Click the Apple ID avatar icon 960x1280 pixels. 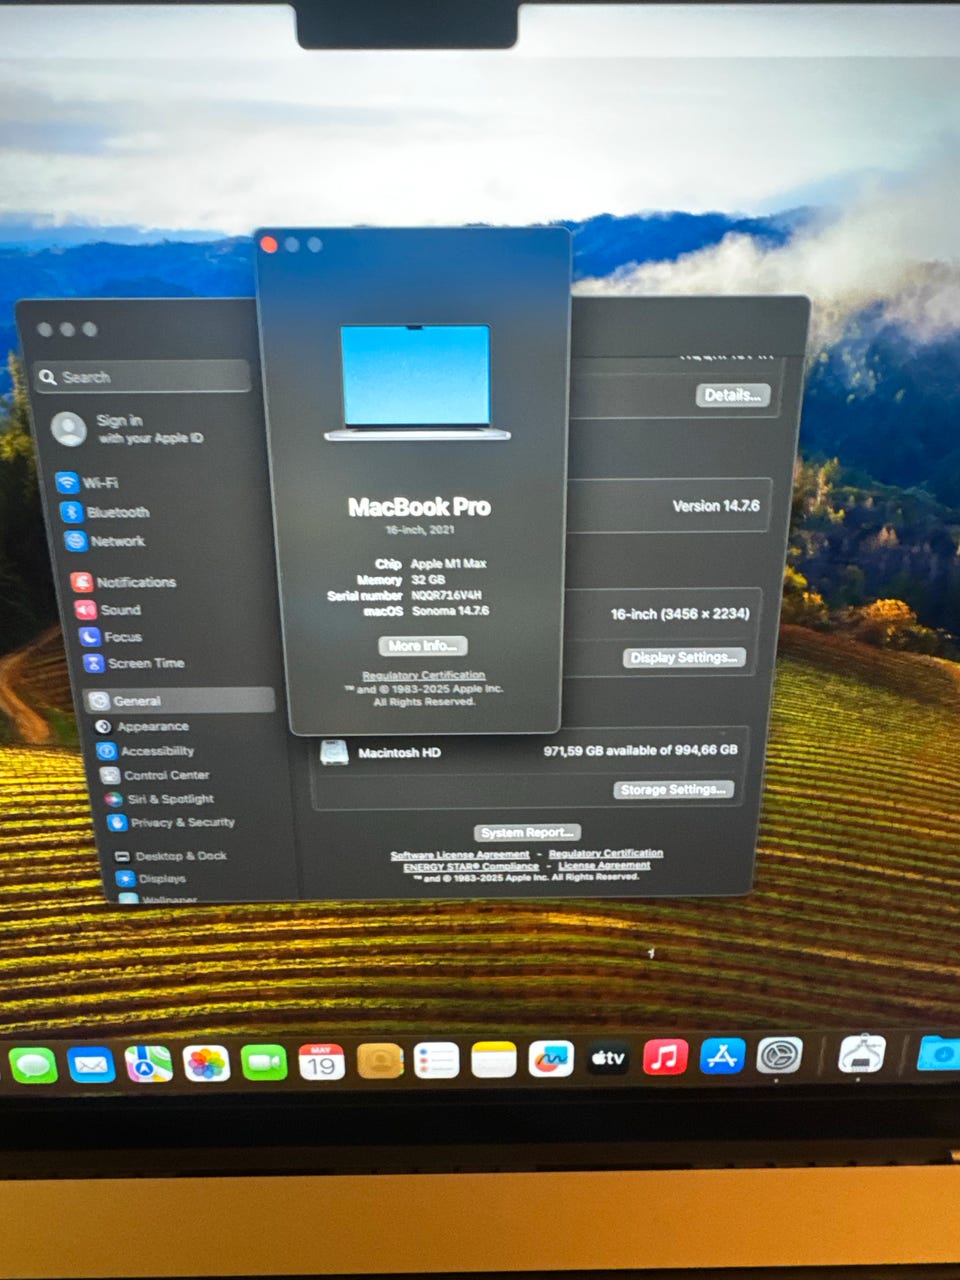tap(69, 429)
